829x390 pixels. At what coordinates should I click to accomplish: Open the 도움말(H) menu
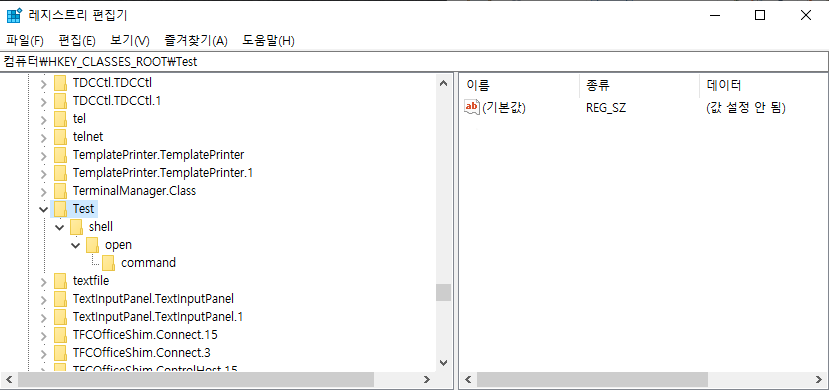268,41
